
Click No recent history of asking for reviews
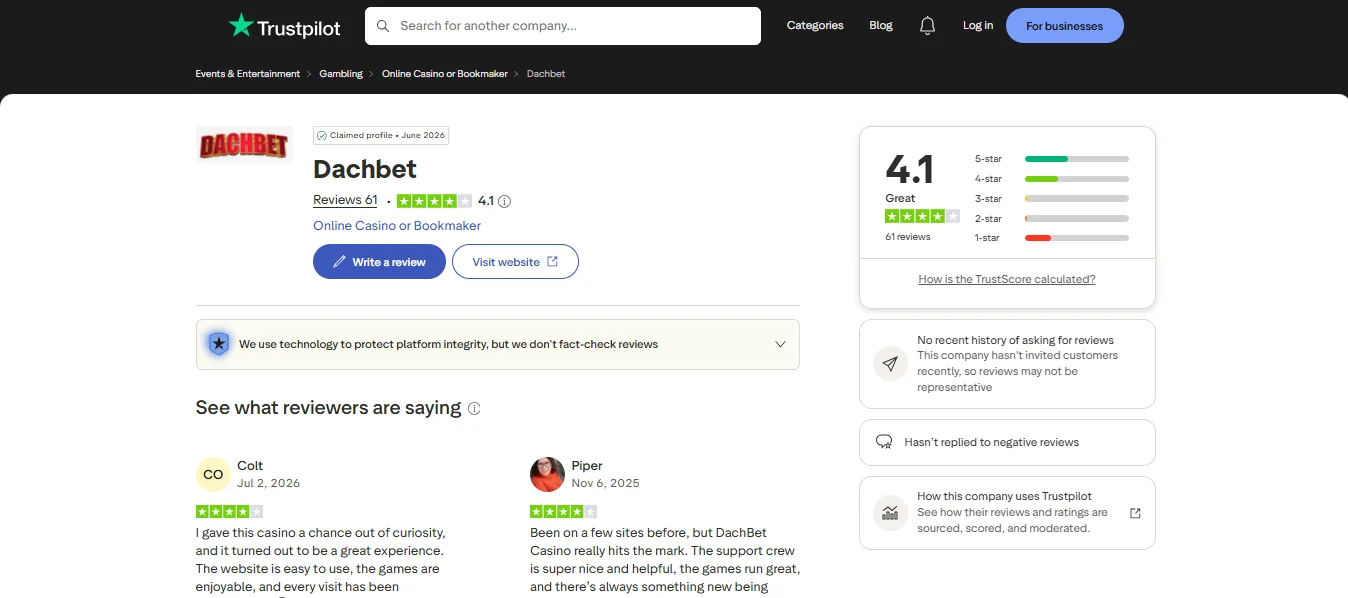pyautogui.click(x=1015, y=341)
